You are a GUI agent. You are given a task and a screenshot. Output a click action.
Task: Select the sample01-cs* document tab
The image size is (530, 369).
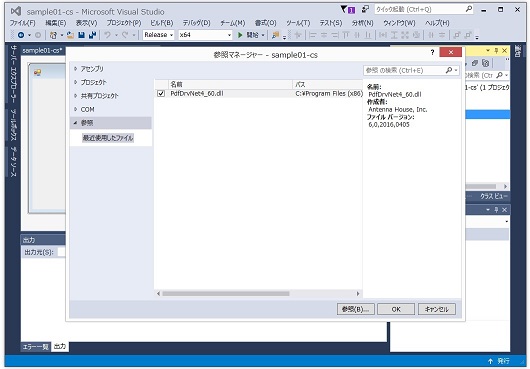42,50
